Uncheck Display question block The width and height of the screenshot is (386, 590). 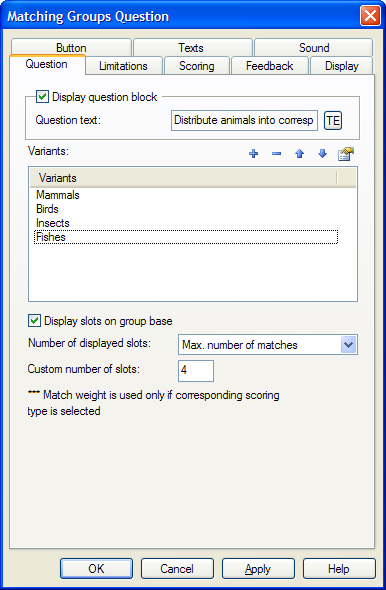tap(42, 96)
